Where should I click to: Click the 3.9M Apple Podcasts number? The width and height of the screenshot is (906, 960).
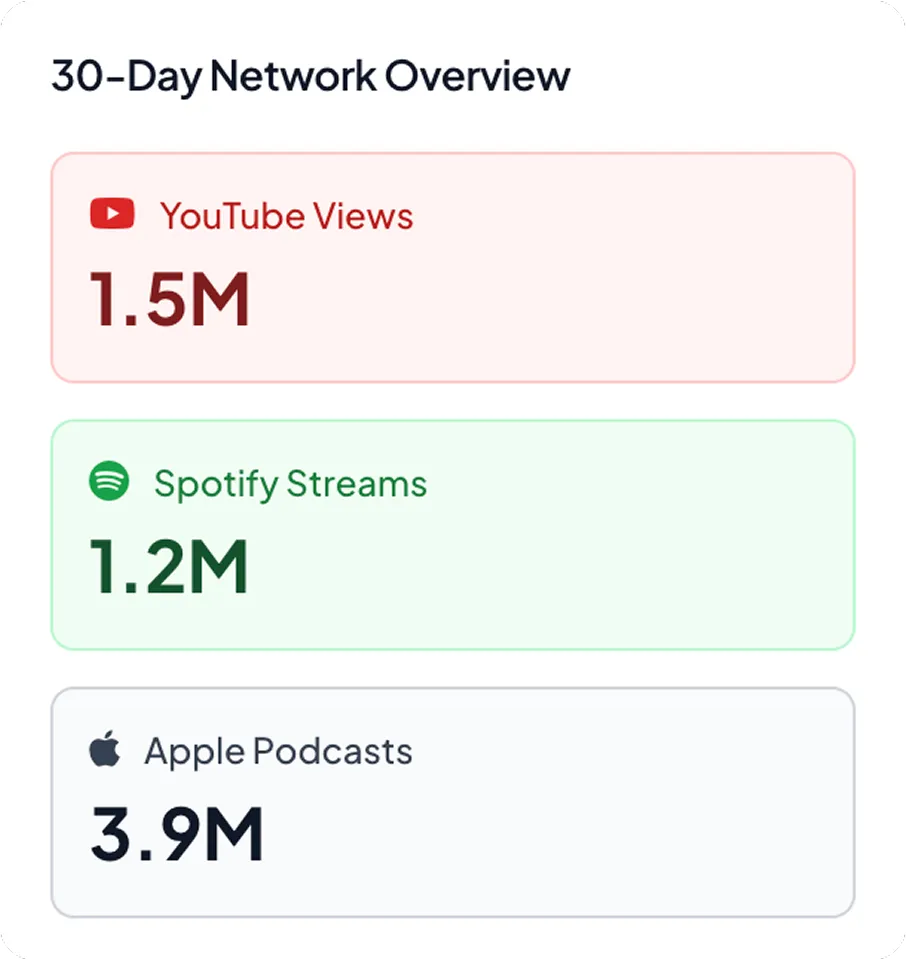pos(175,833)
